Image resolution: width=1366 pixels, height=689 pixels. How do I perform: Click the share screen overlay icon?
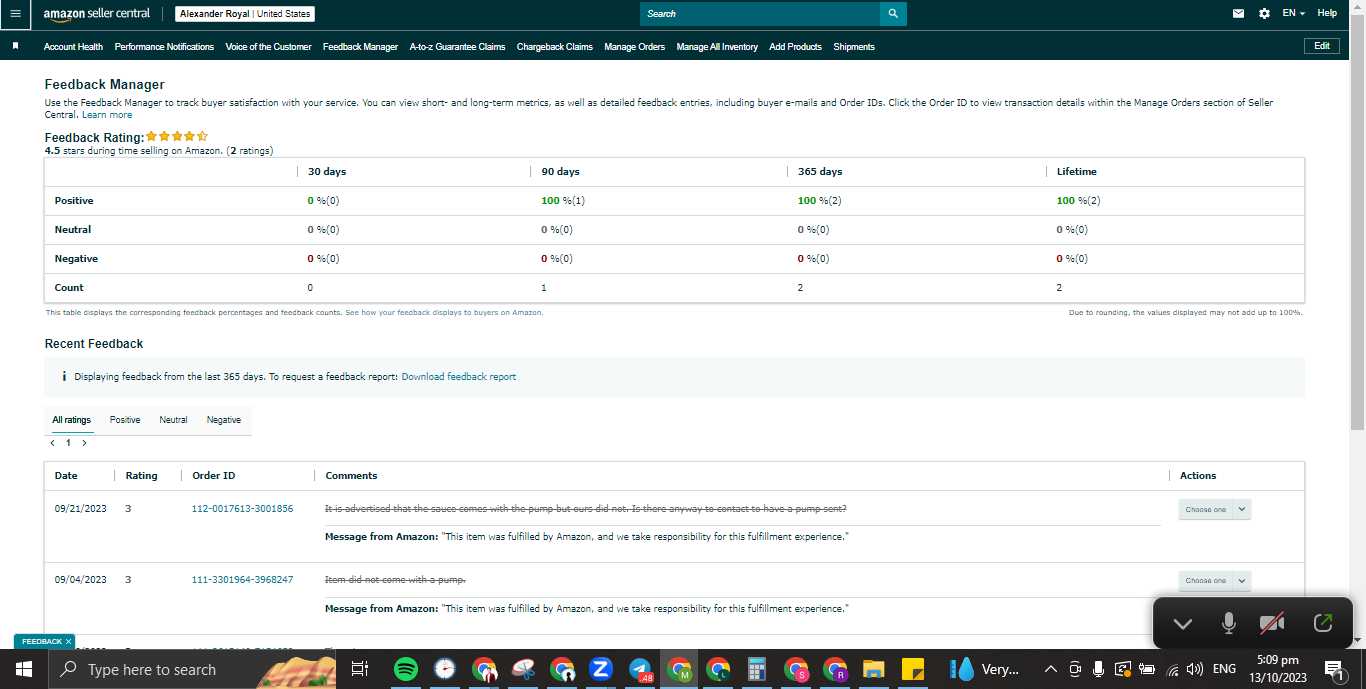(1322, 623)
